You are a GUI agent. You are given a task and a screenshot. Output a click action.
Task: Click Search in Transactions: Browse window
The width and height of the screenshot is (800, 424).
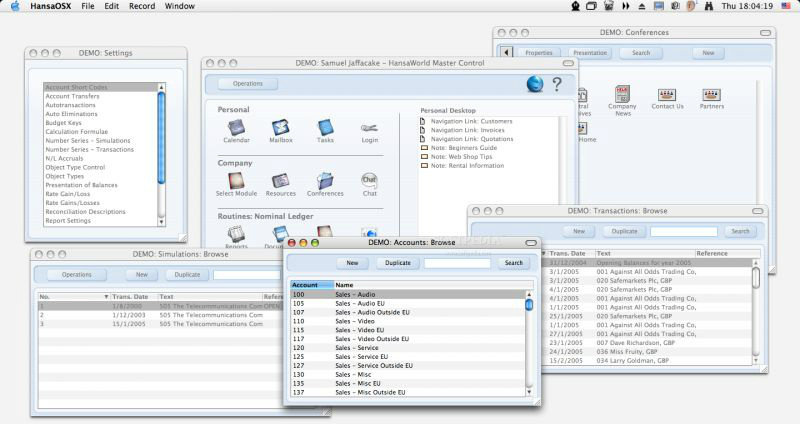pos(740,231)
